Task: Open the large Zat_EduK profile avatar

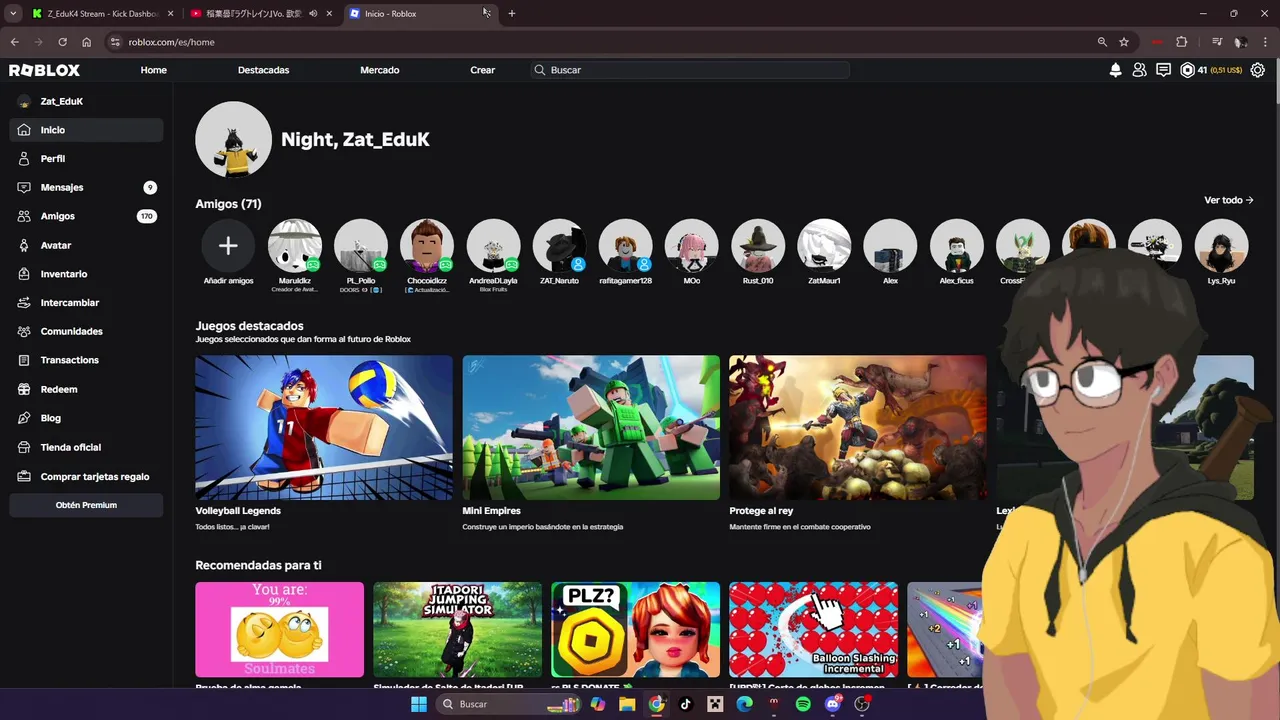Action: (x=233, y=139)
